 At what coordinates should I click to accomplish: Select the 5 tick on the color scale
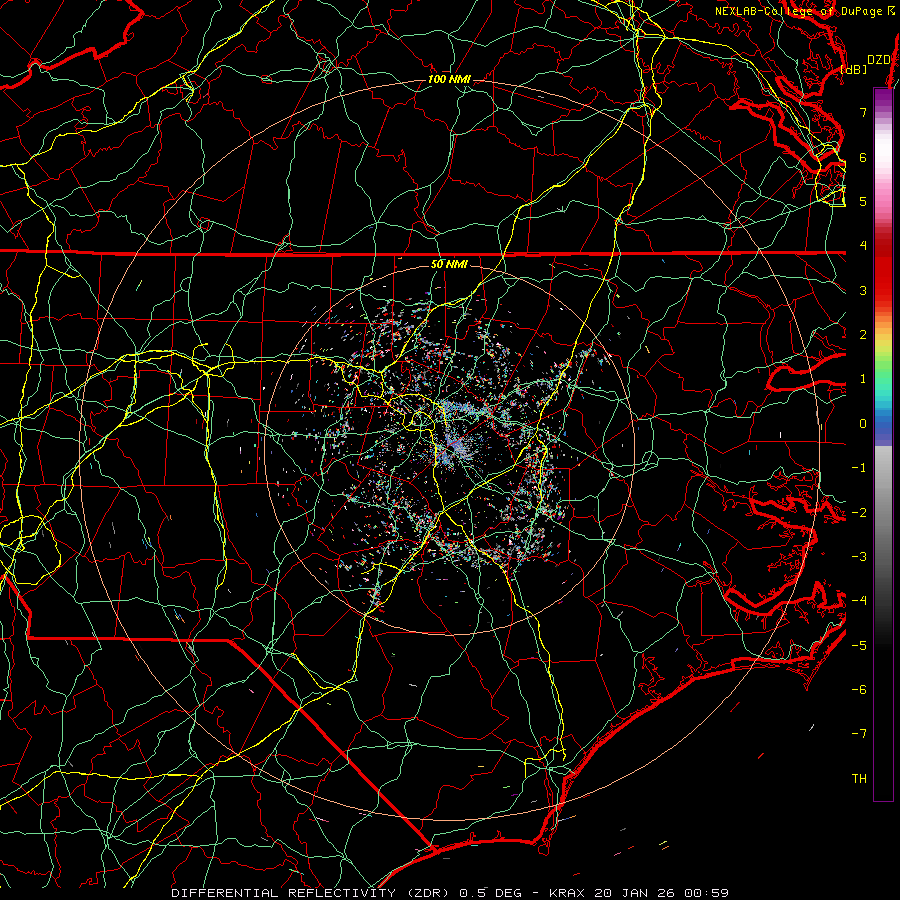click(863, 201)
